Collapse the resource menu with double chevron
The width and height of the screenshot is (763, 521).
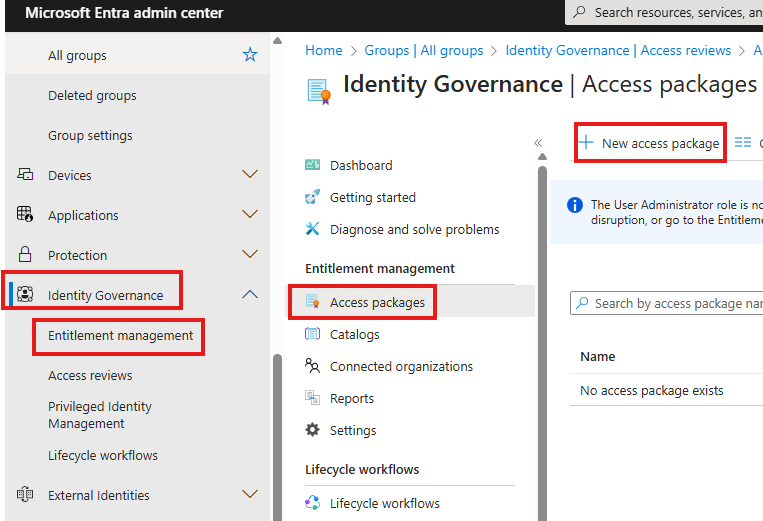click(538, 143)
